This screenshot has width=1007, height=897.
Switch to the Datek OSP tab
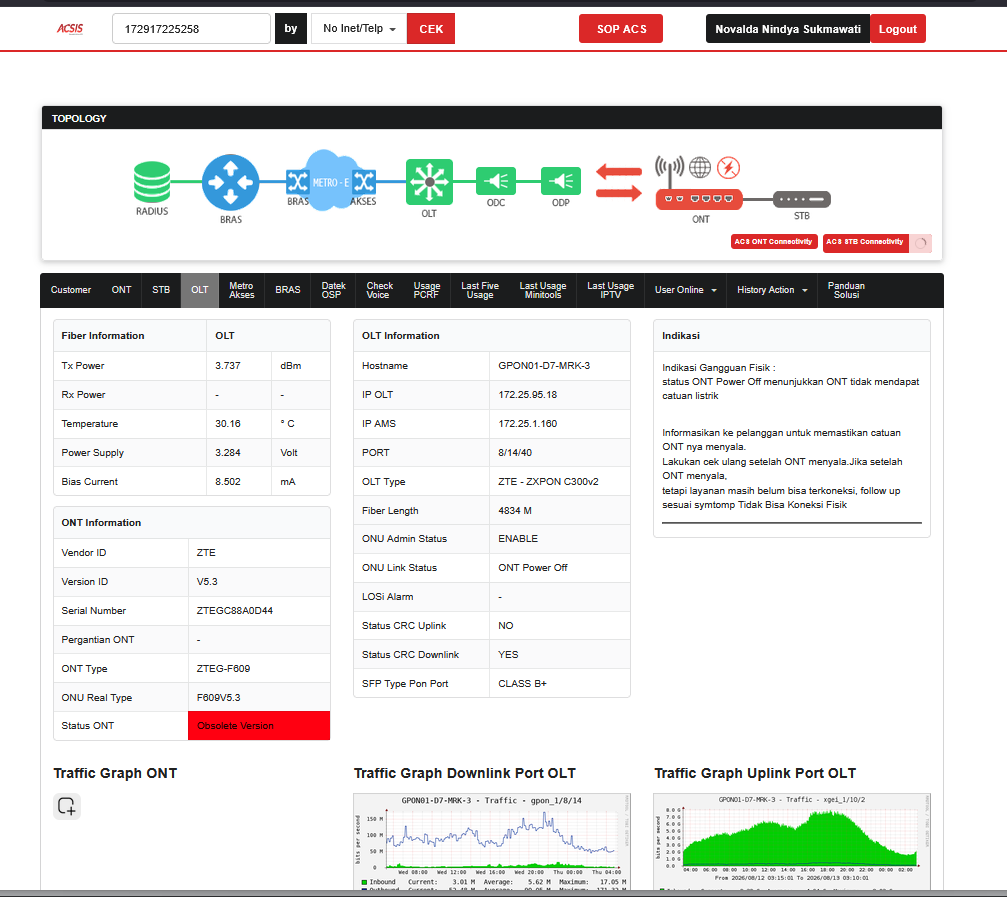click(x=333, y=290)
